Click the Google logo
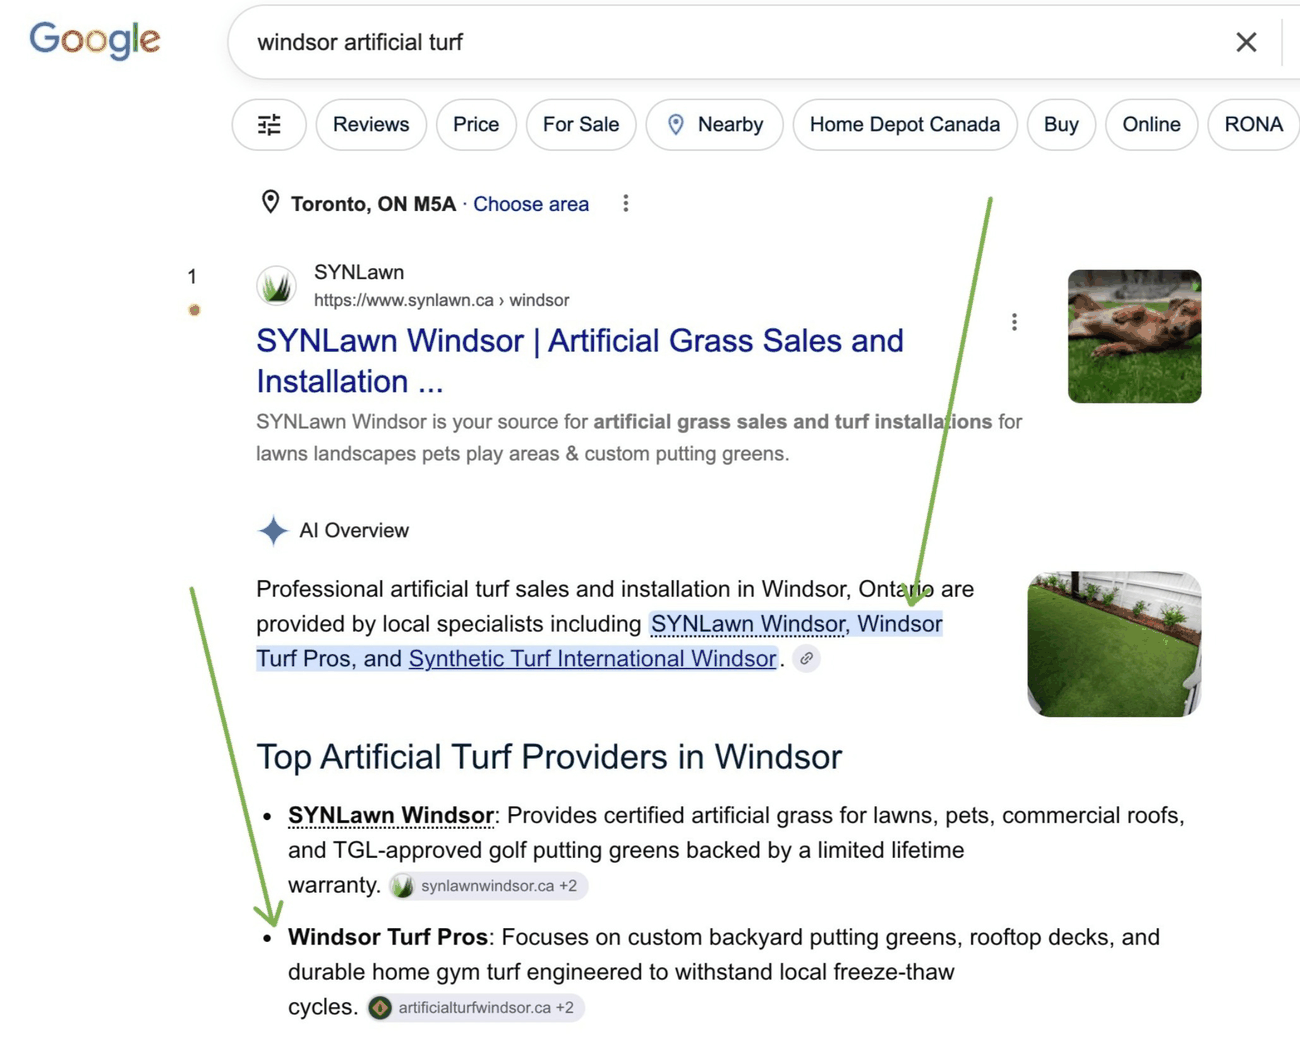1300x1038 pixels. [94, 40]
